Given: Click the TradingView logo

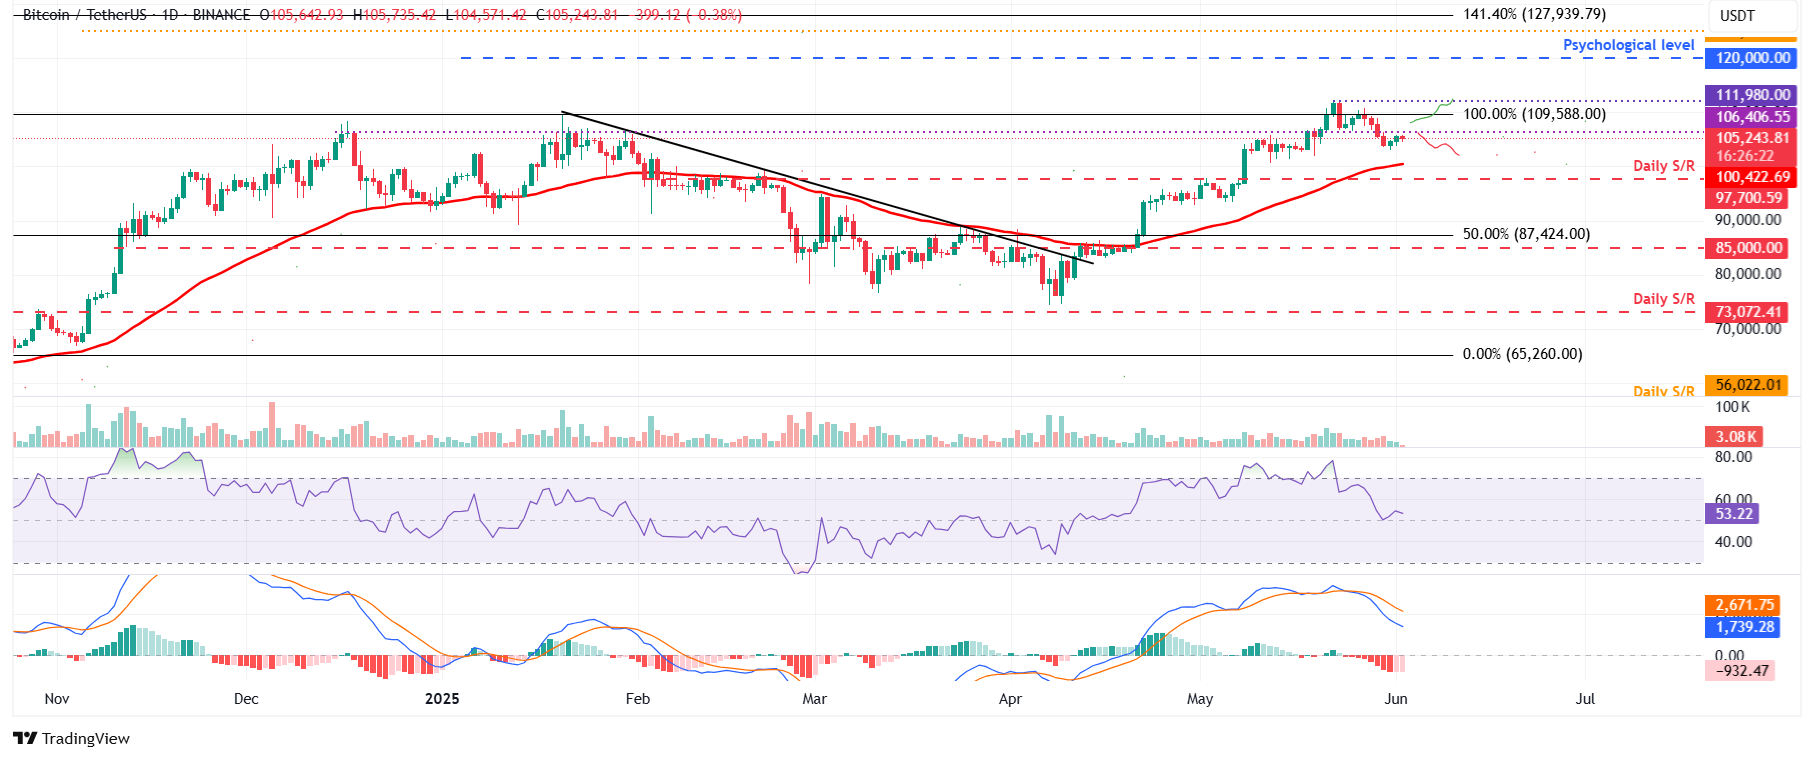Looking at the screenshot, I should click(71, 738).
